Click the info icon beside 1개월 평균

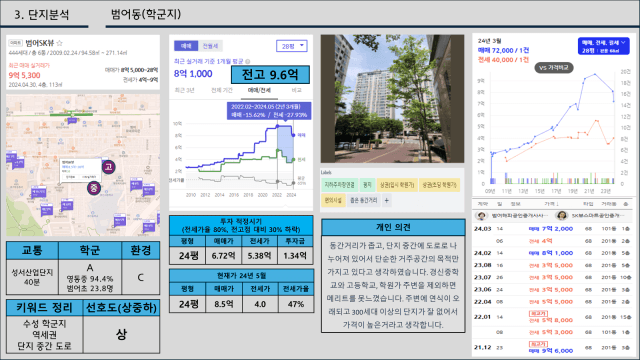click(247, 61)
